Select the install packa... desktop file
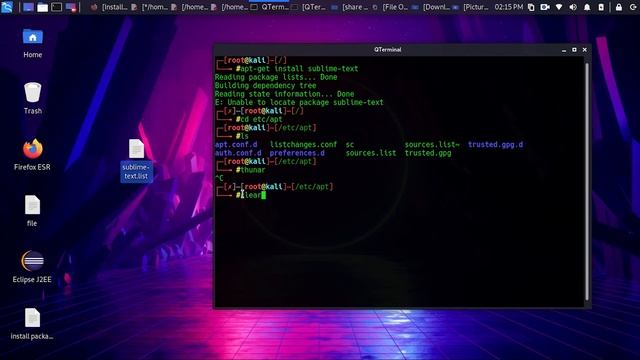The image size is (640, 360). tap(32, 324)
